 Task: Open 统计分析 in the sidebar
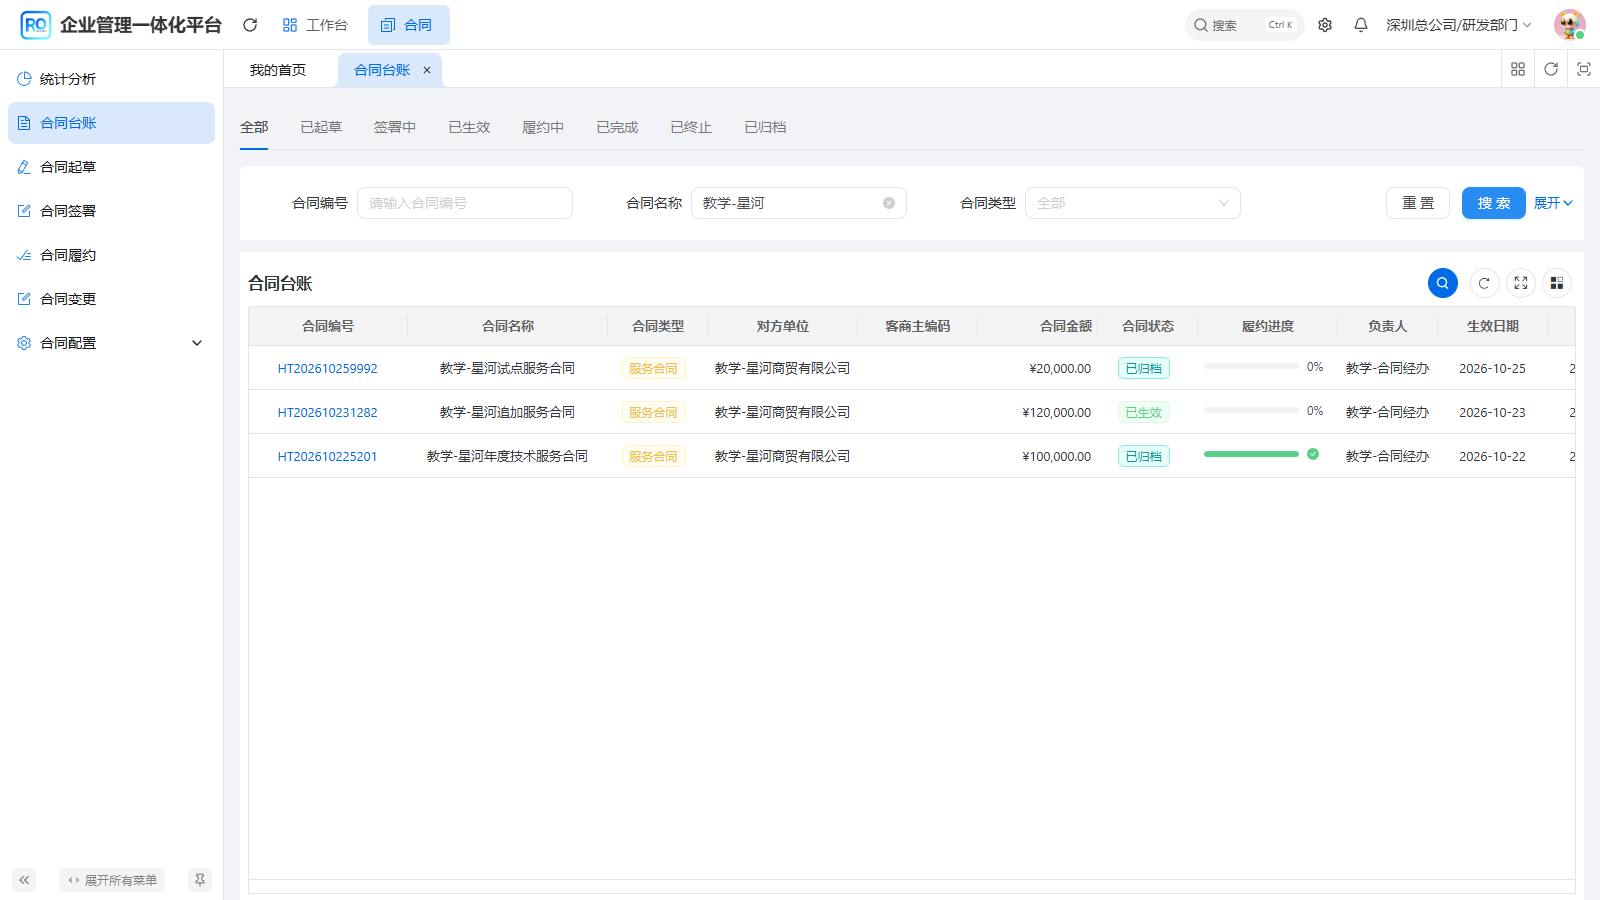pyautogui.click(x=111, y=79)
